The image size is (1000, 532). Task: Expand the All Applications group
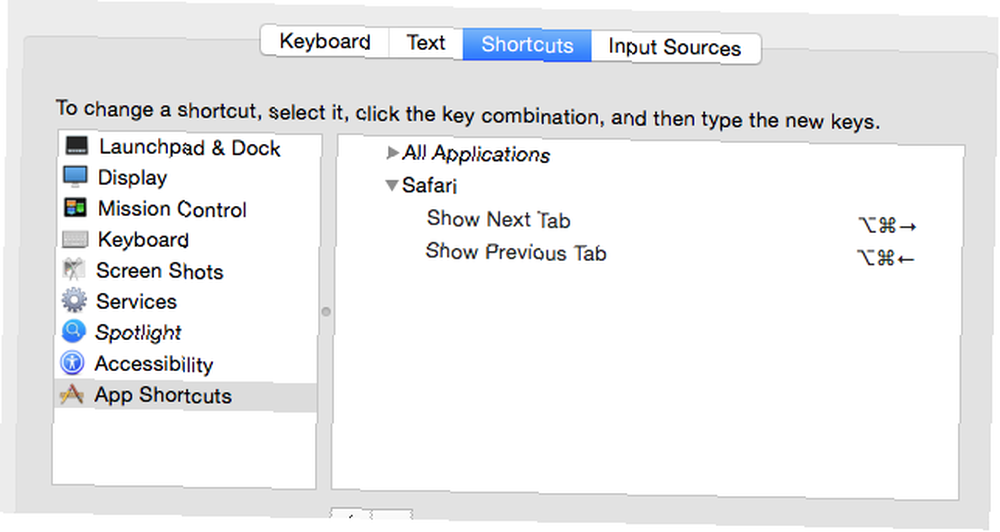(x=393, y=152)
